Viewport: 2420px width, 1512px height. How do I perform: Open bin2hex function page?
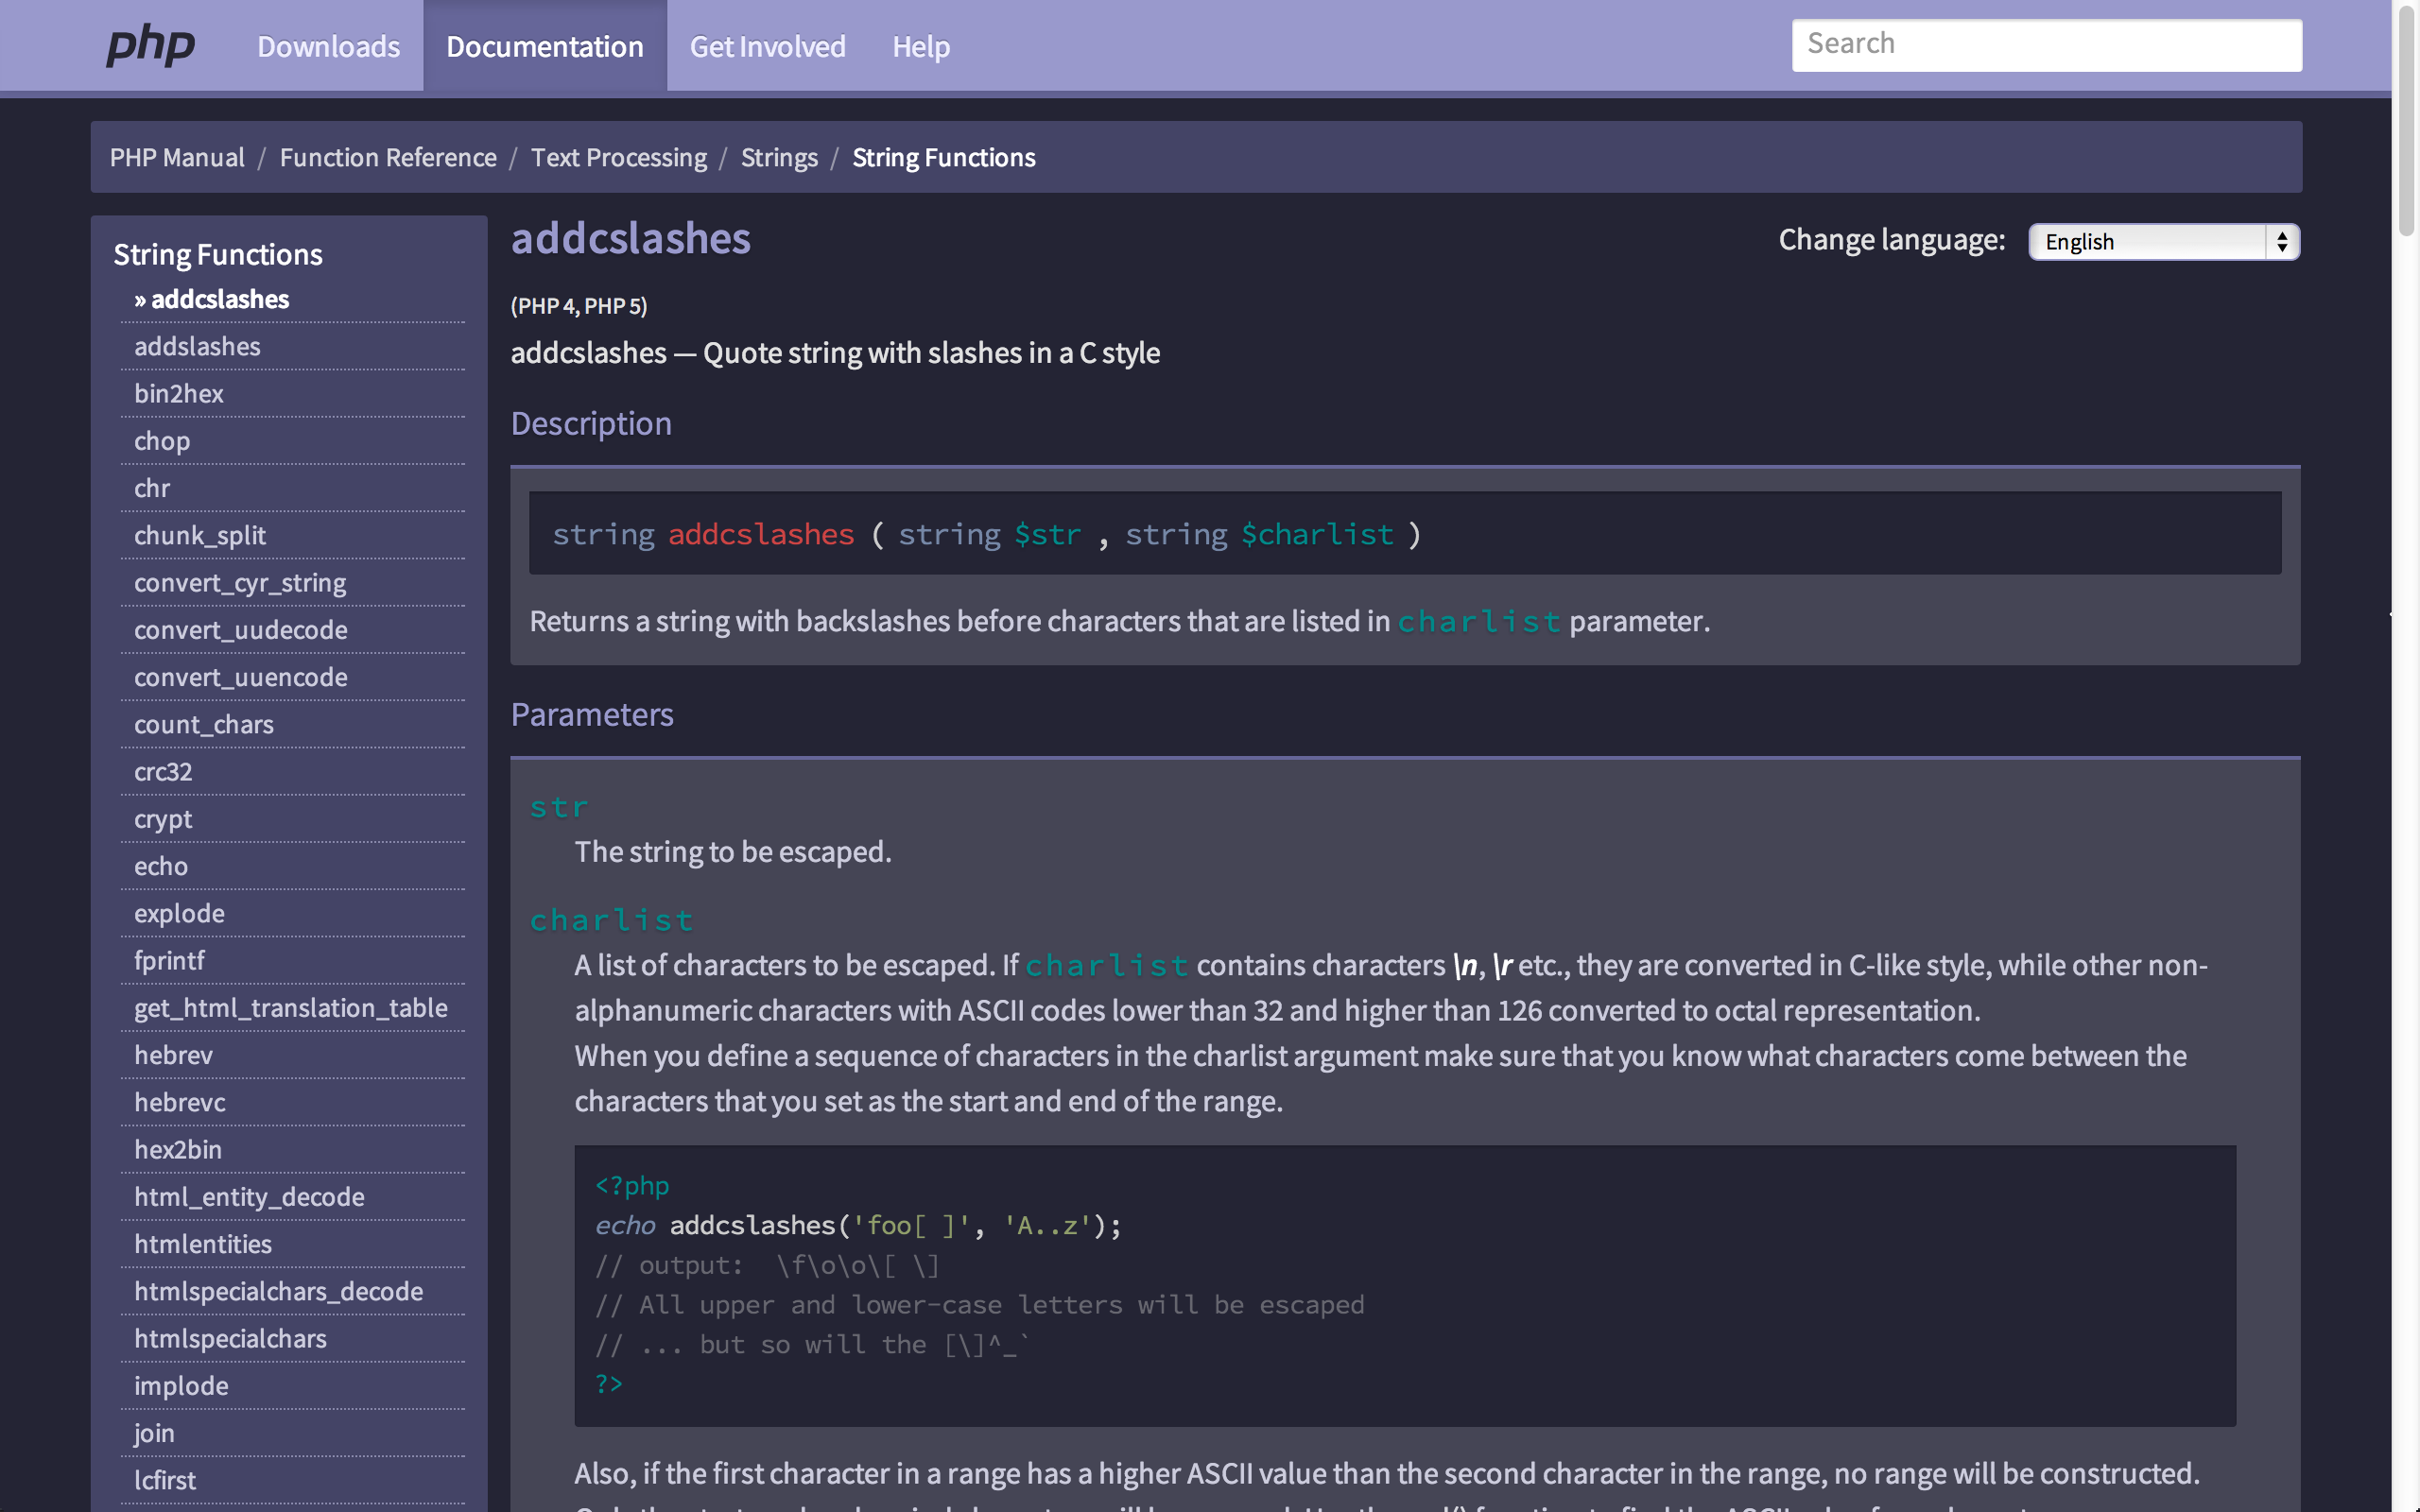click(x=179, y=393)
